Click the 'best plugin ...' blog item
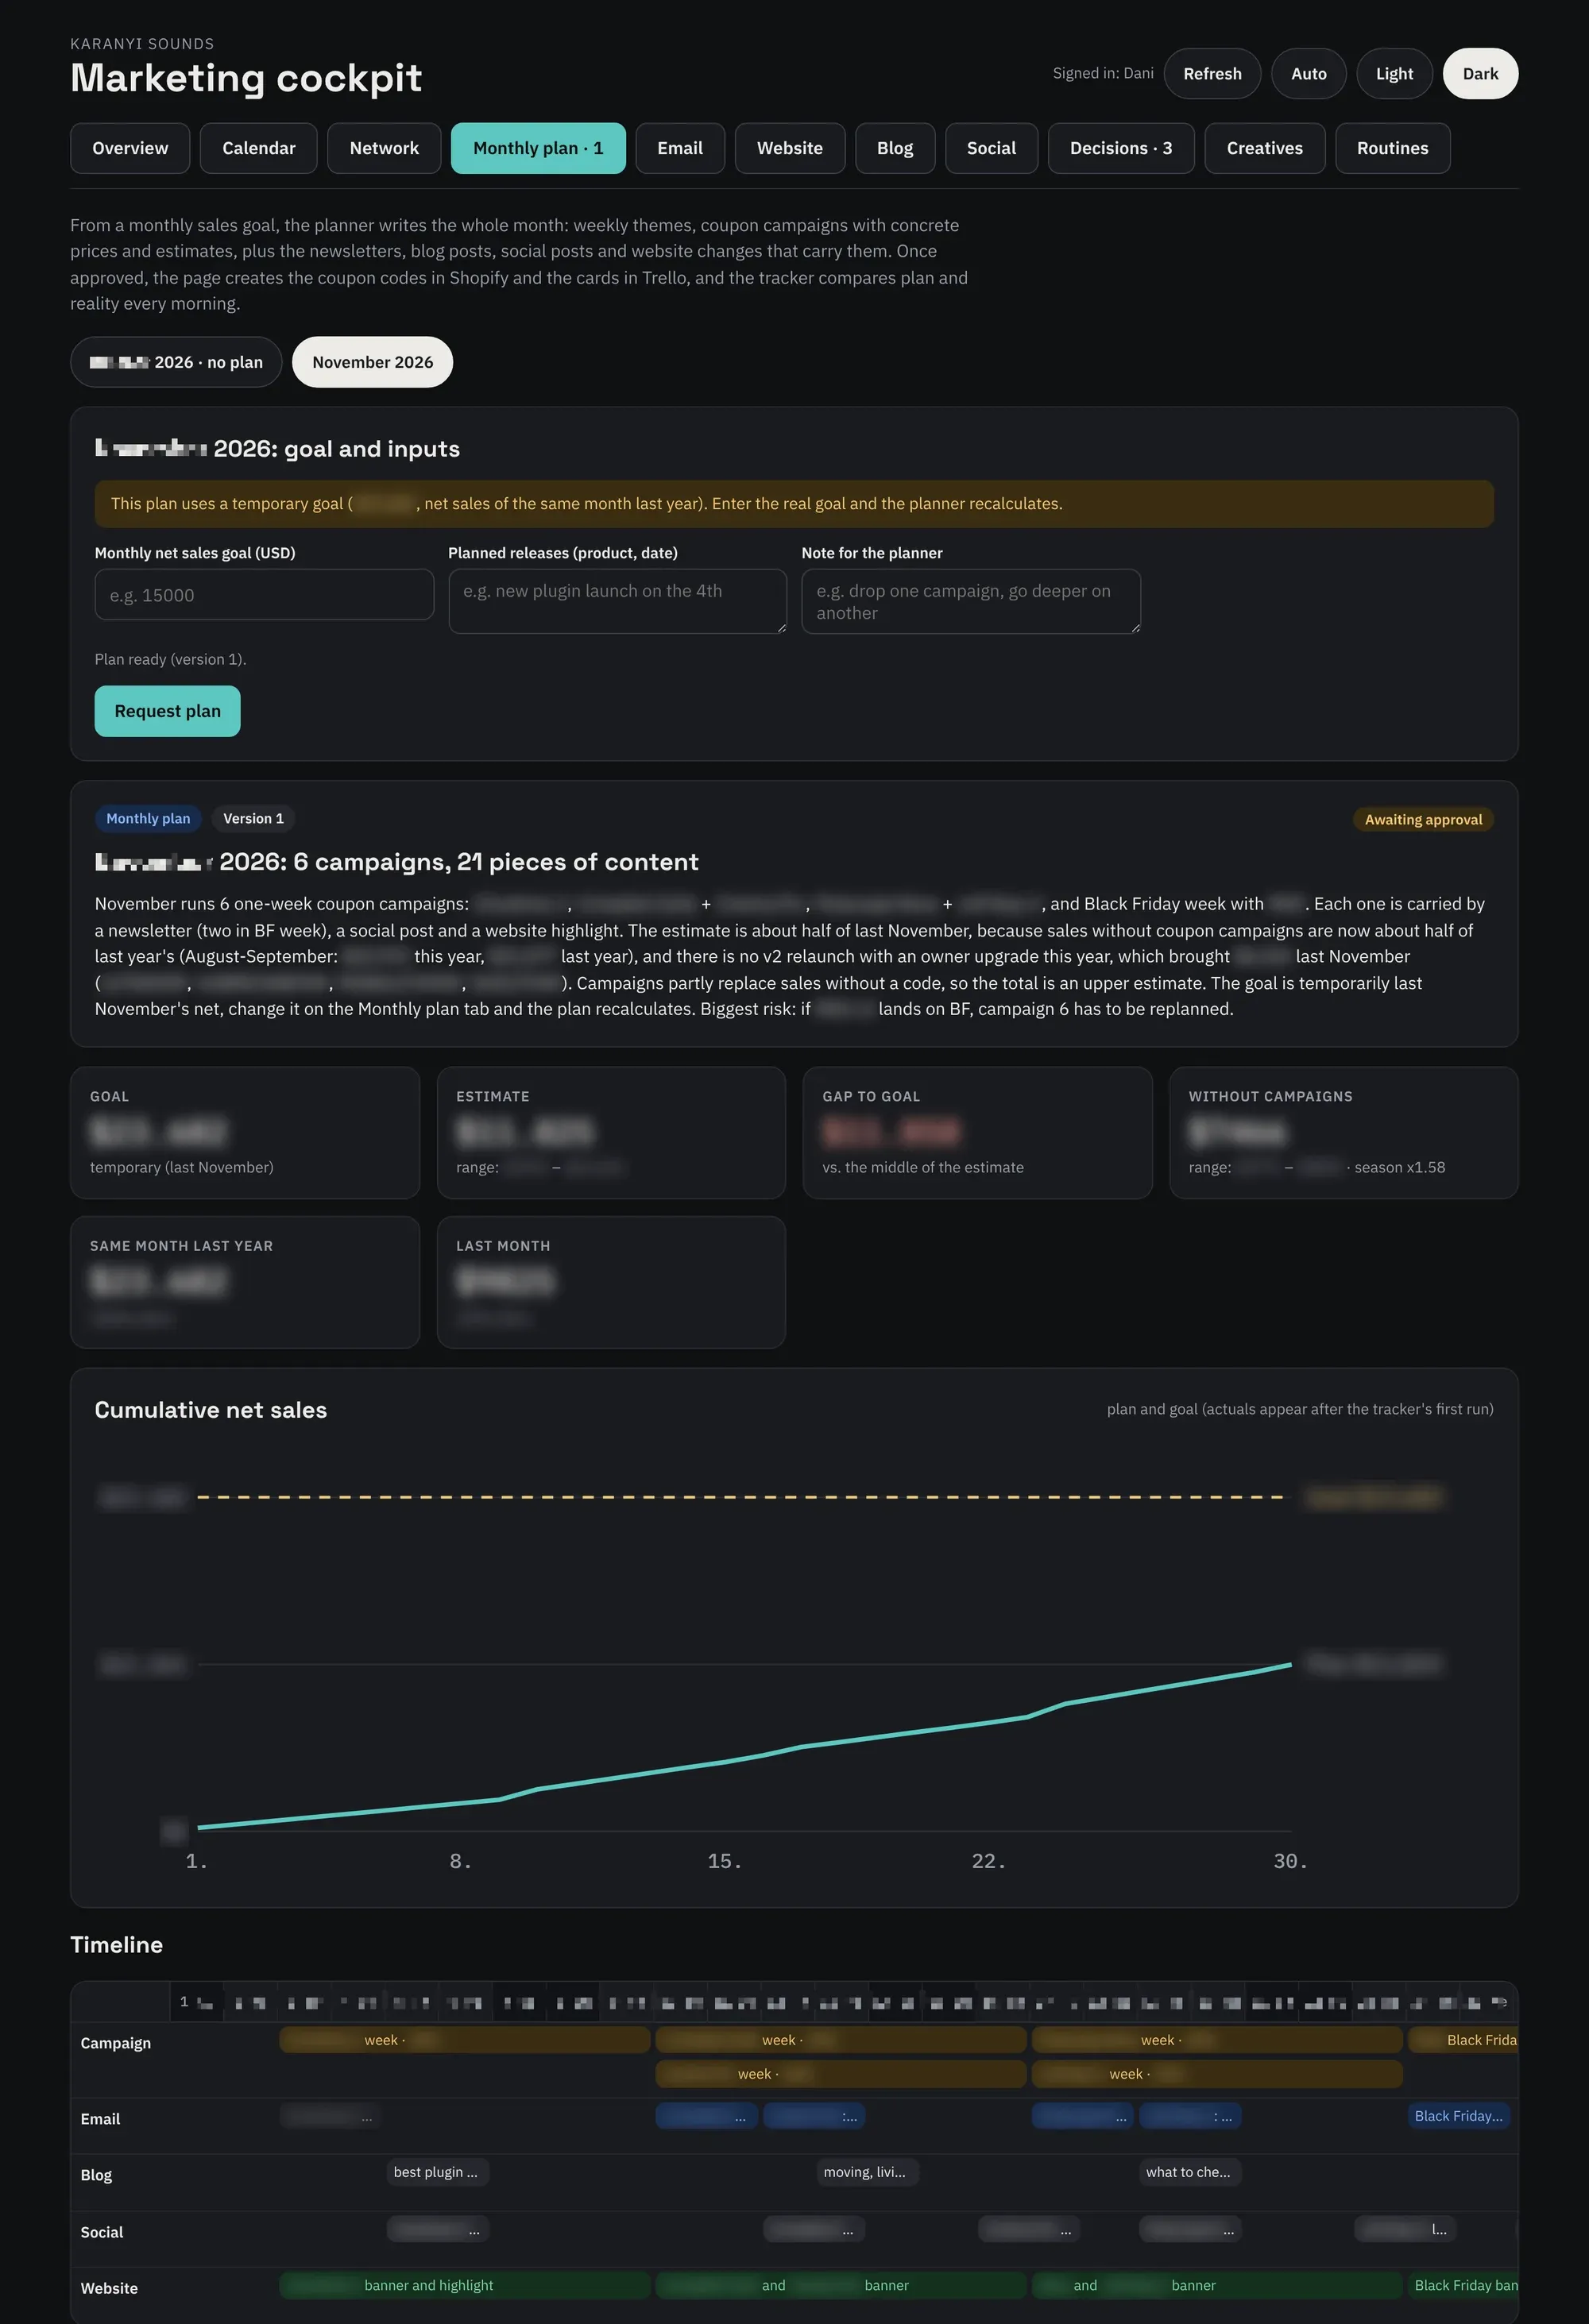1589x2324 pixels. coord(437,2172)
